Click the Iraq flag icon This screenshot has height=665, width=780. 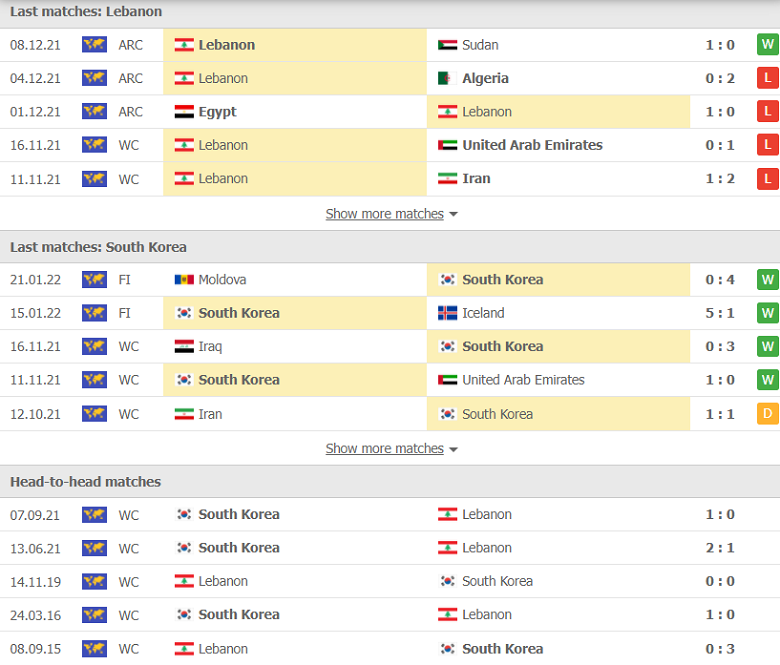click(184, 347)
